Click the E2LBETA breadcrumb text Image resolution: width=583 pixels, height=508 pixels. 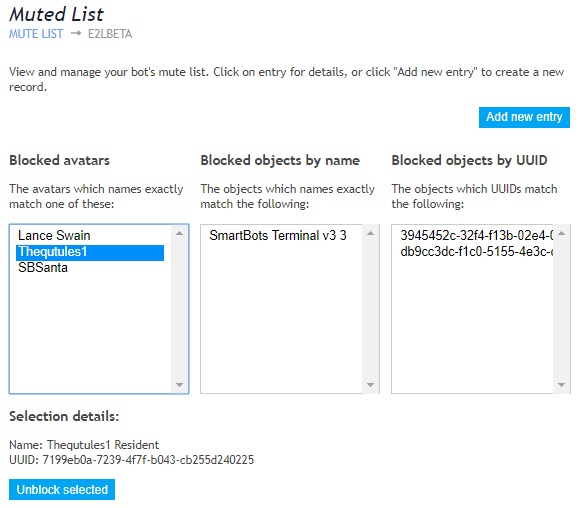110,34
